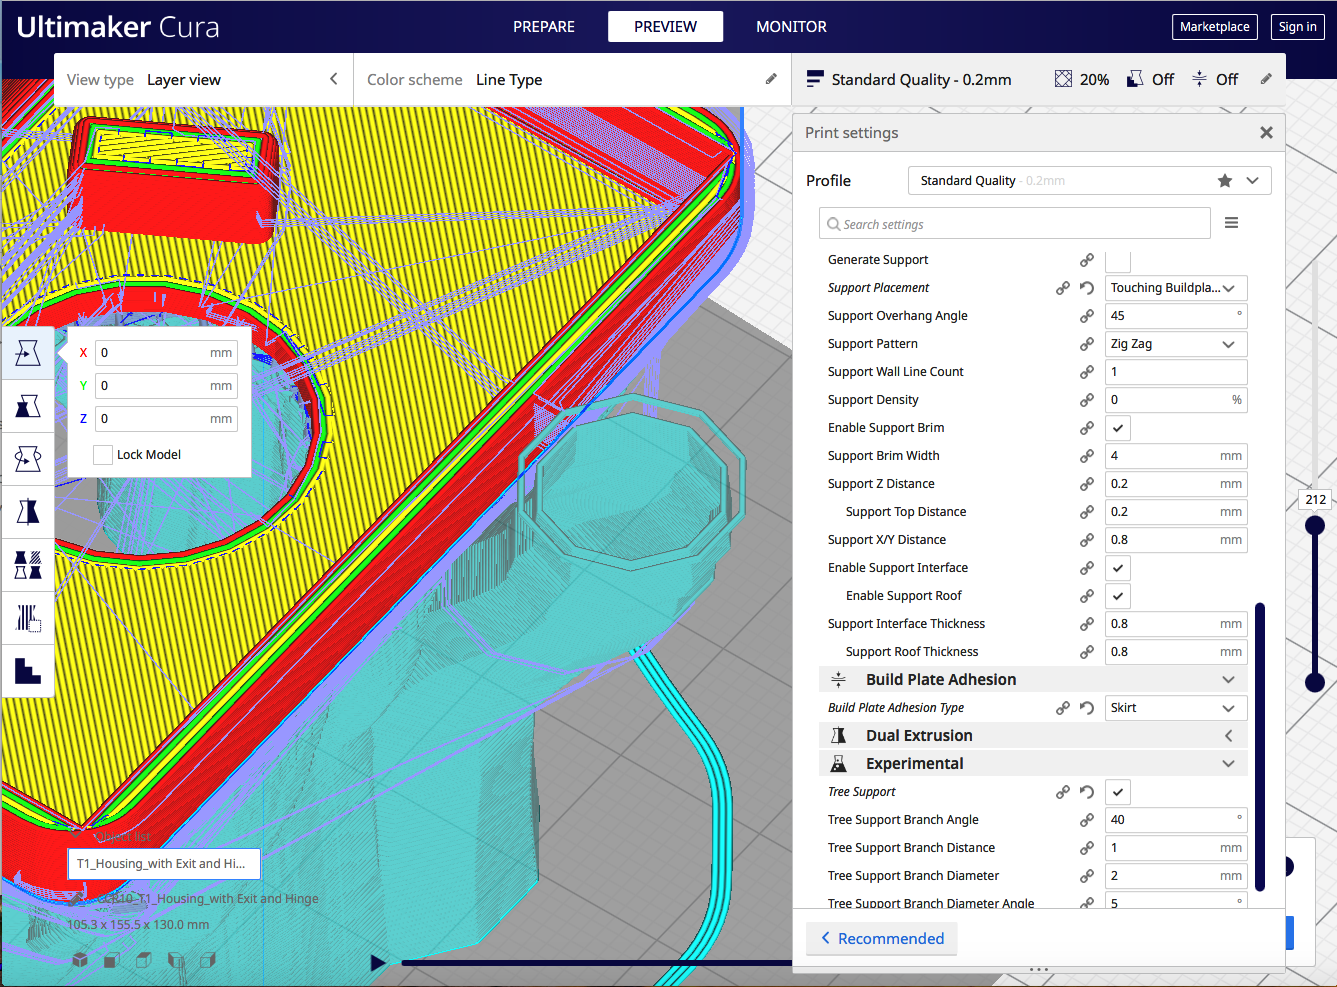Viewport: 1337px width, 987px height.
Task: Click the Dual Extrusion section icon
Action: pos(838,736)
